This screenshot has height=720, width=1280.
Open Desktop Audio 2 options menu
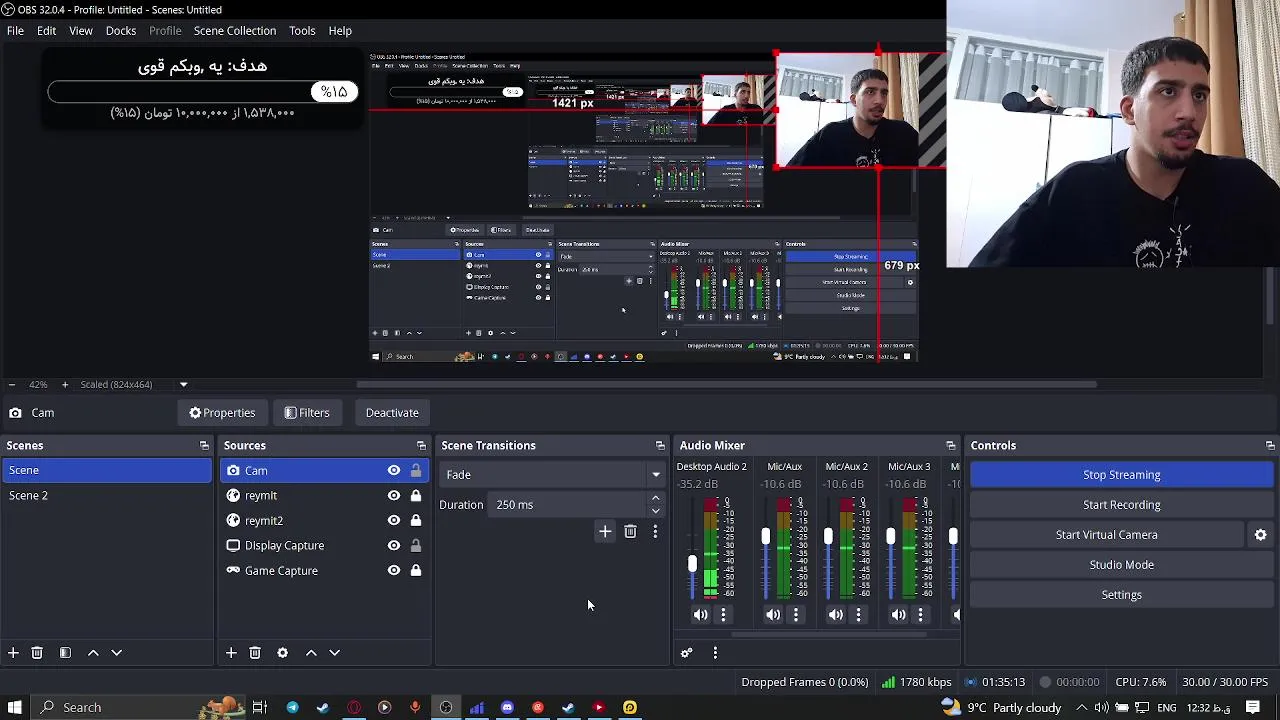coord(723,615)
